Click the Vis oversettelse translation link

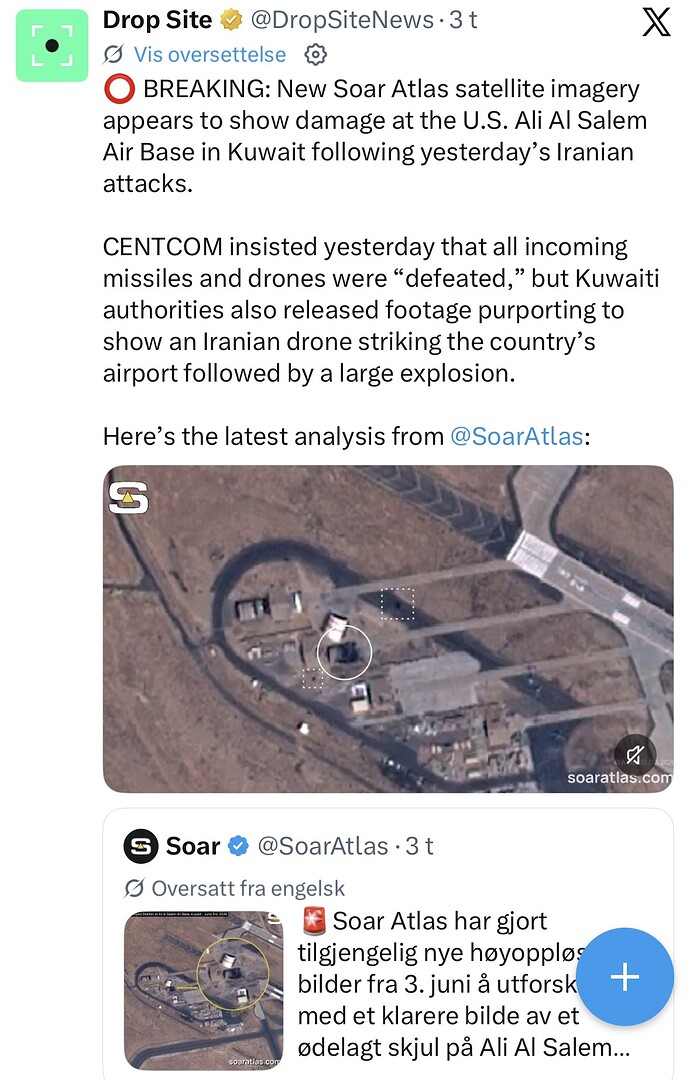tap(209, 54)
